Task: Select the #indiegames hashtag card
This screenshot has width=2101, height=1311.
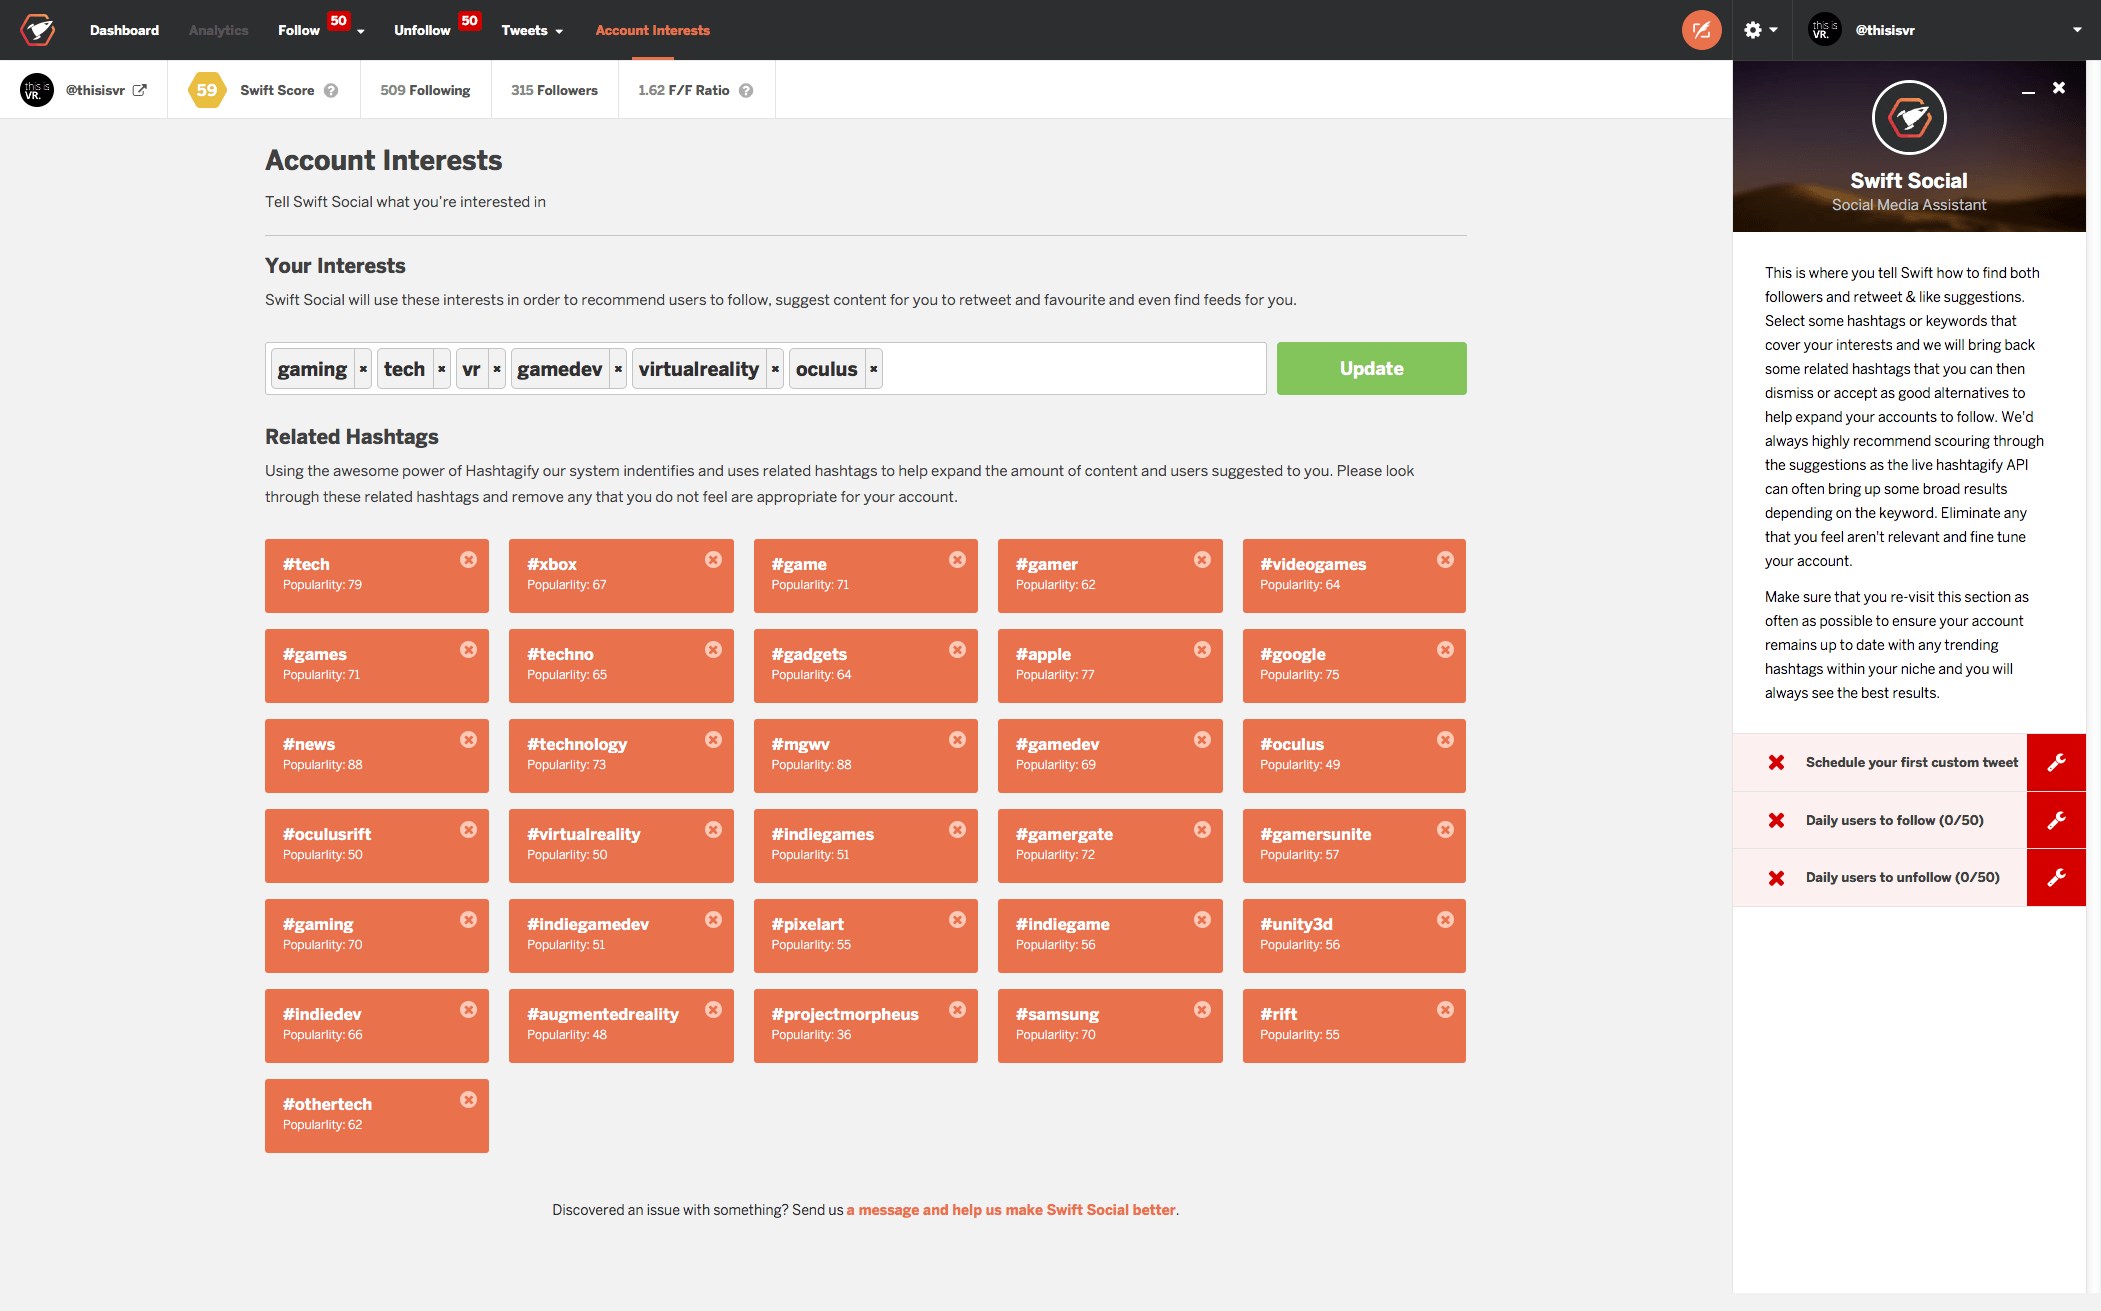Action: tap(865, 846)
